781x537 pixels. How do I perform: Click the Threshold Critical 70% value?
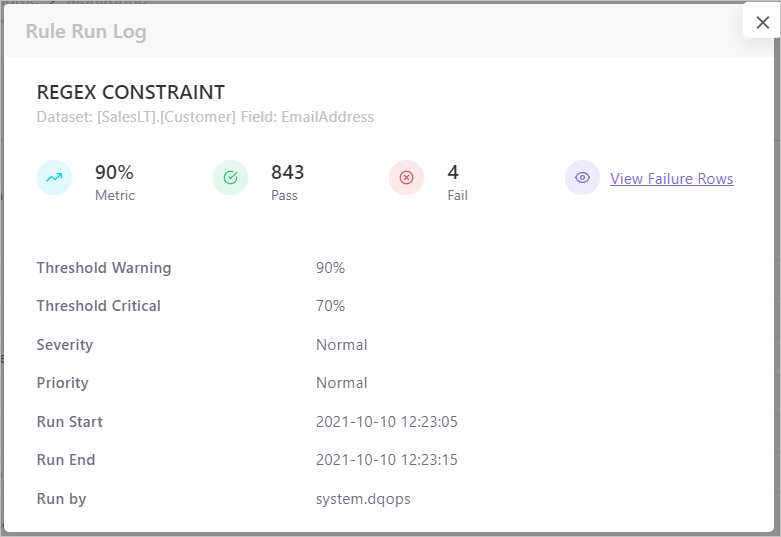tap(330, 306)
